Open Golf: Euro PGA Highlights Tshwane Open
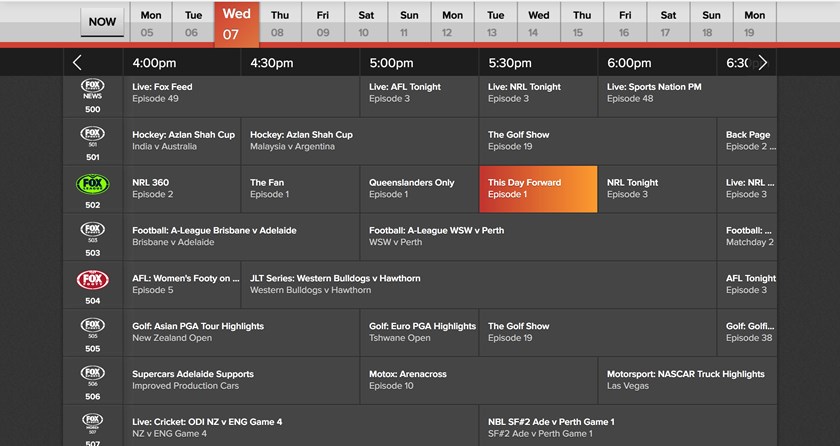The image size is (840, 446). tap(419, 332)
